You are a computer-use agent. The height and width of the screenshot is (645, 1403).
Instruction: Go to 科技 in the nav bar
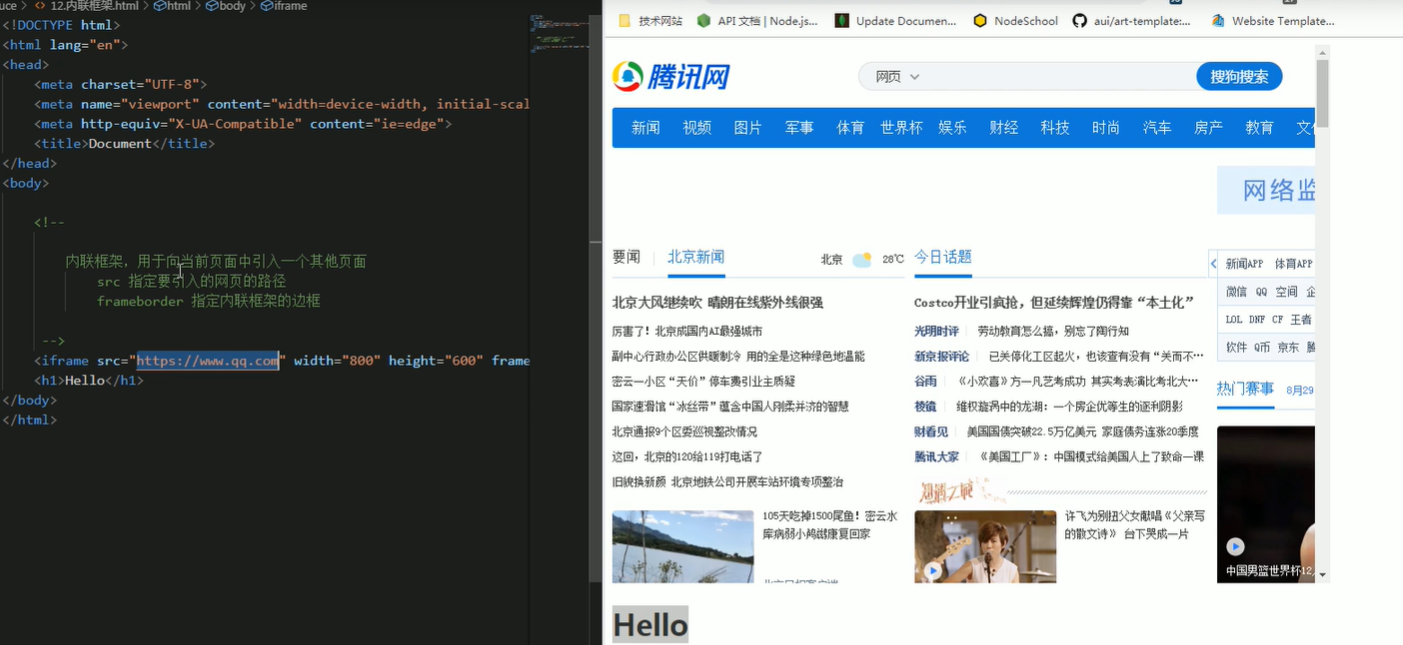[1055, 128]
